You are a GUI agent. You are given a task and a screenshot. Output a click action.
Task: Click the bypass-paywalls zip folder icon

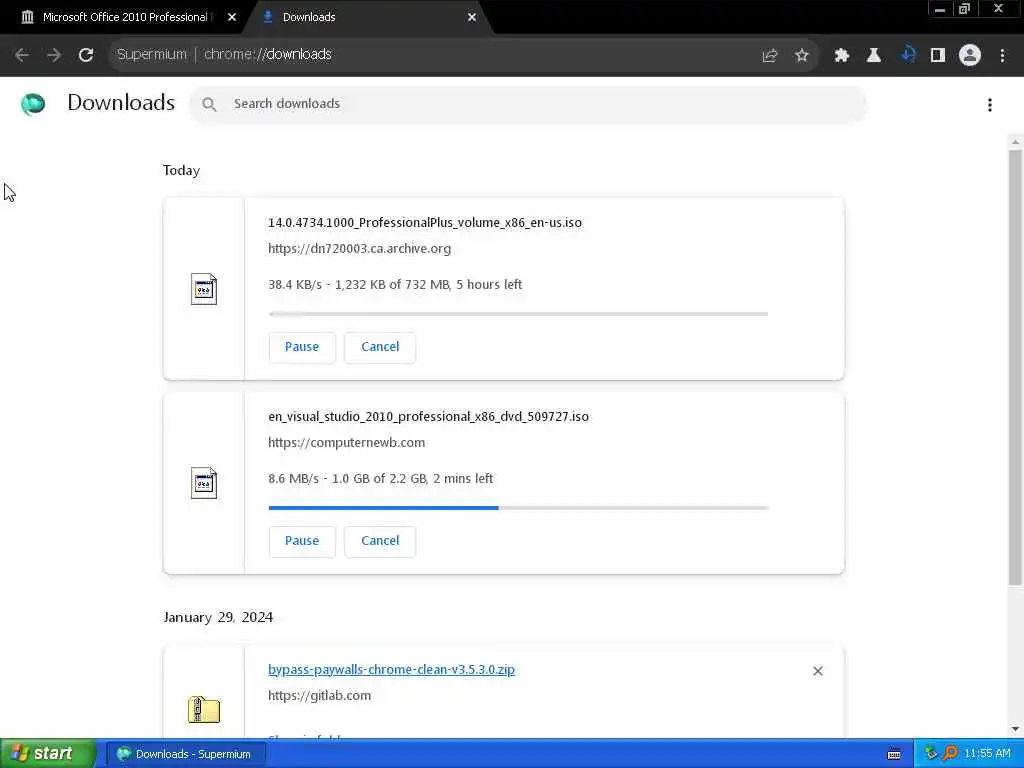point(204,709)
